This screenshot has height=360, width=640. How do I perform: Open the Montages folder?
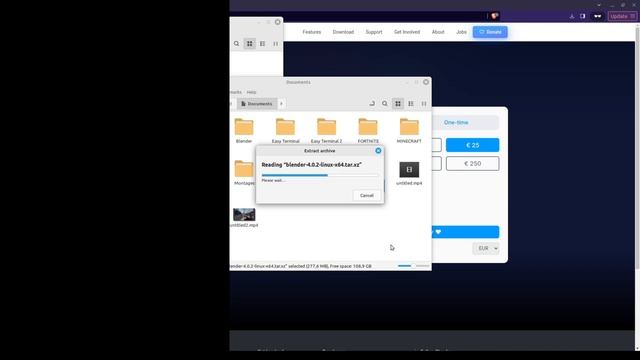click(244, 173)
